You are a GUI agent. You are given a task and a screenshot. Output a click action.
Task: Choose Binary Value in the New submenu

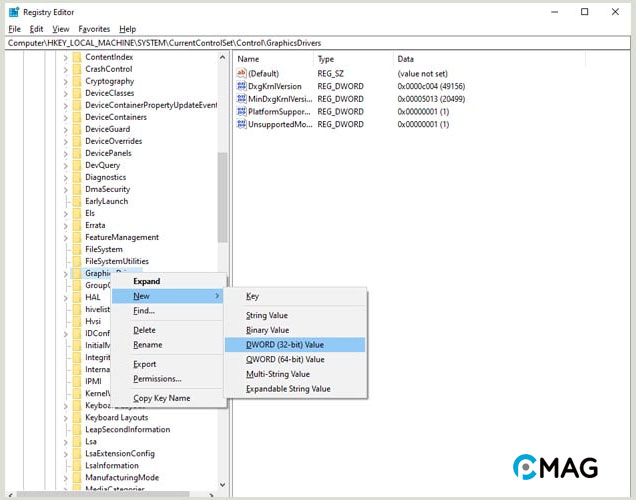pos(295,330)
